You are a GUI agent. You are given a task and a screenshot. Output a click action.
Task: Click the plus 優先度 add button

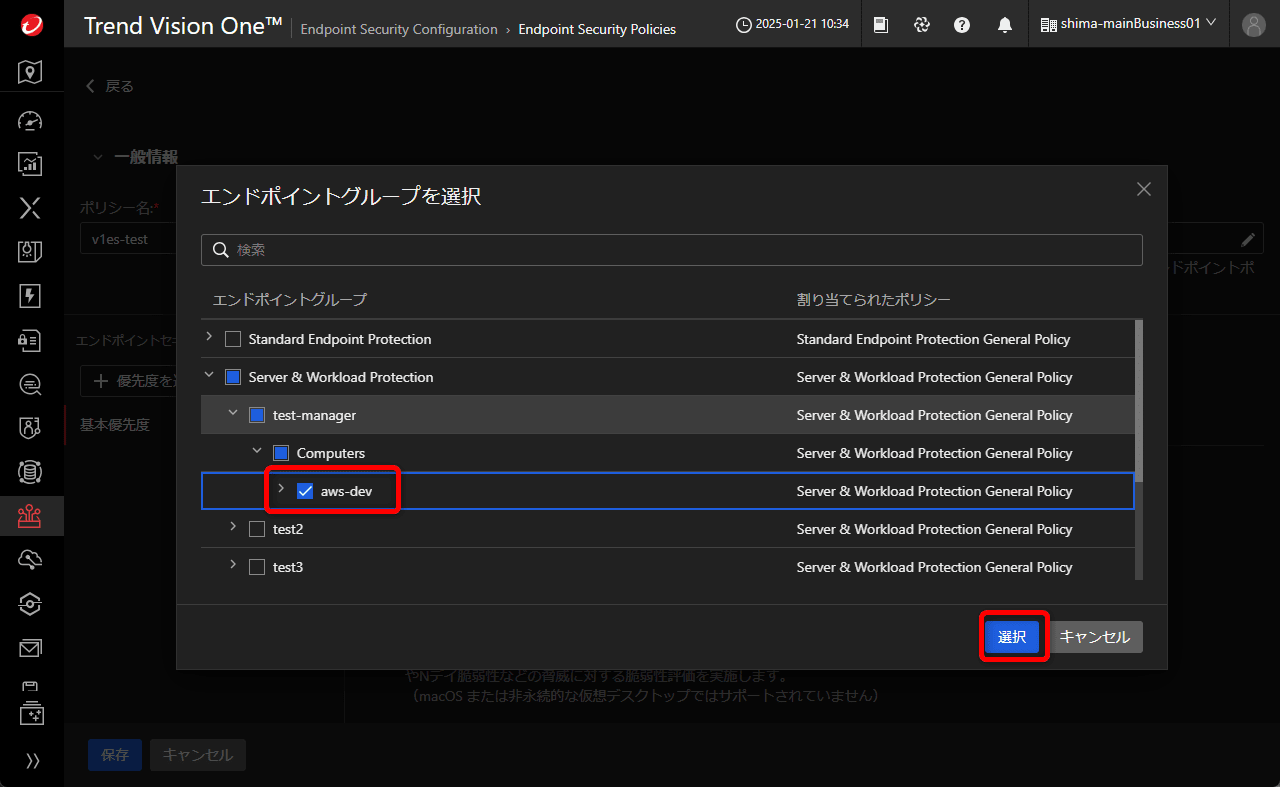click(129, 381)
